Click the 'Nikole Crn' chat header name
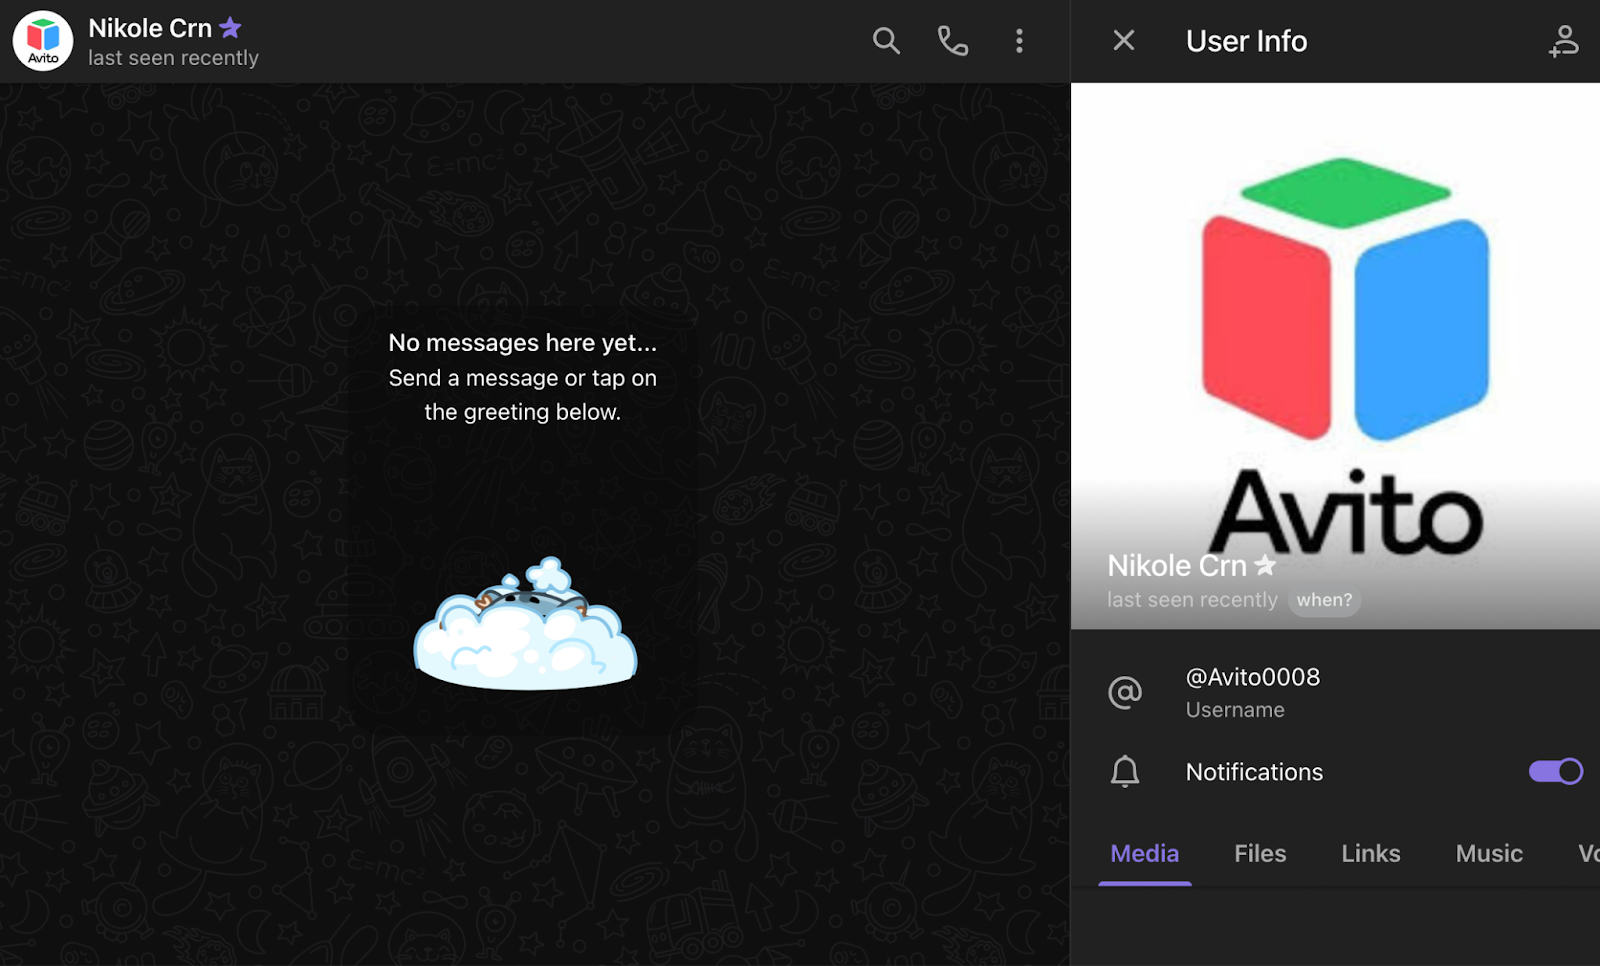Viewport: 1600px width, 966px height. [x=150, y=28]
